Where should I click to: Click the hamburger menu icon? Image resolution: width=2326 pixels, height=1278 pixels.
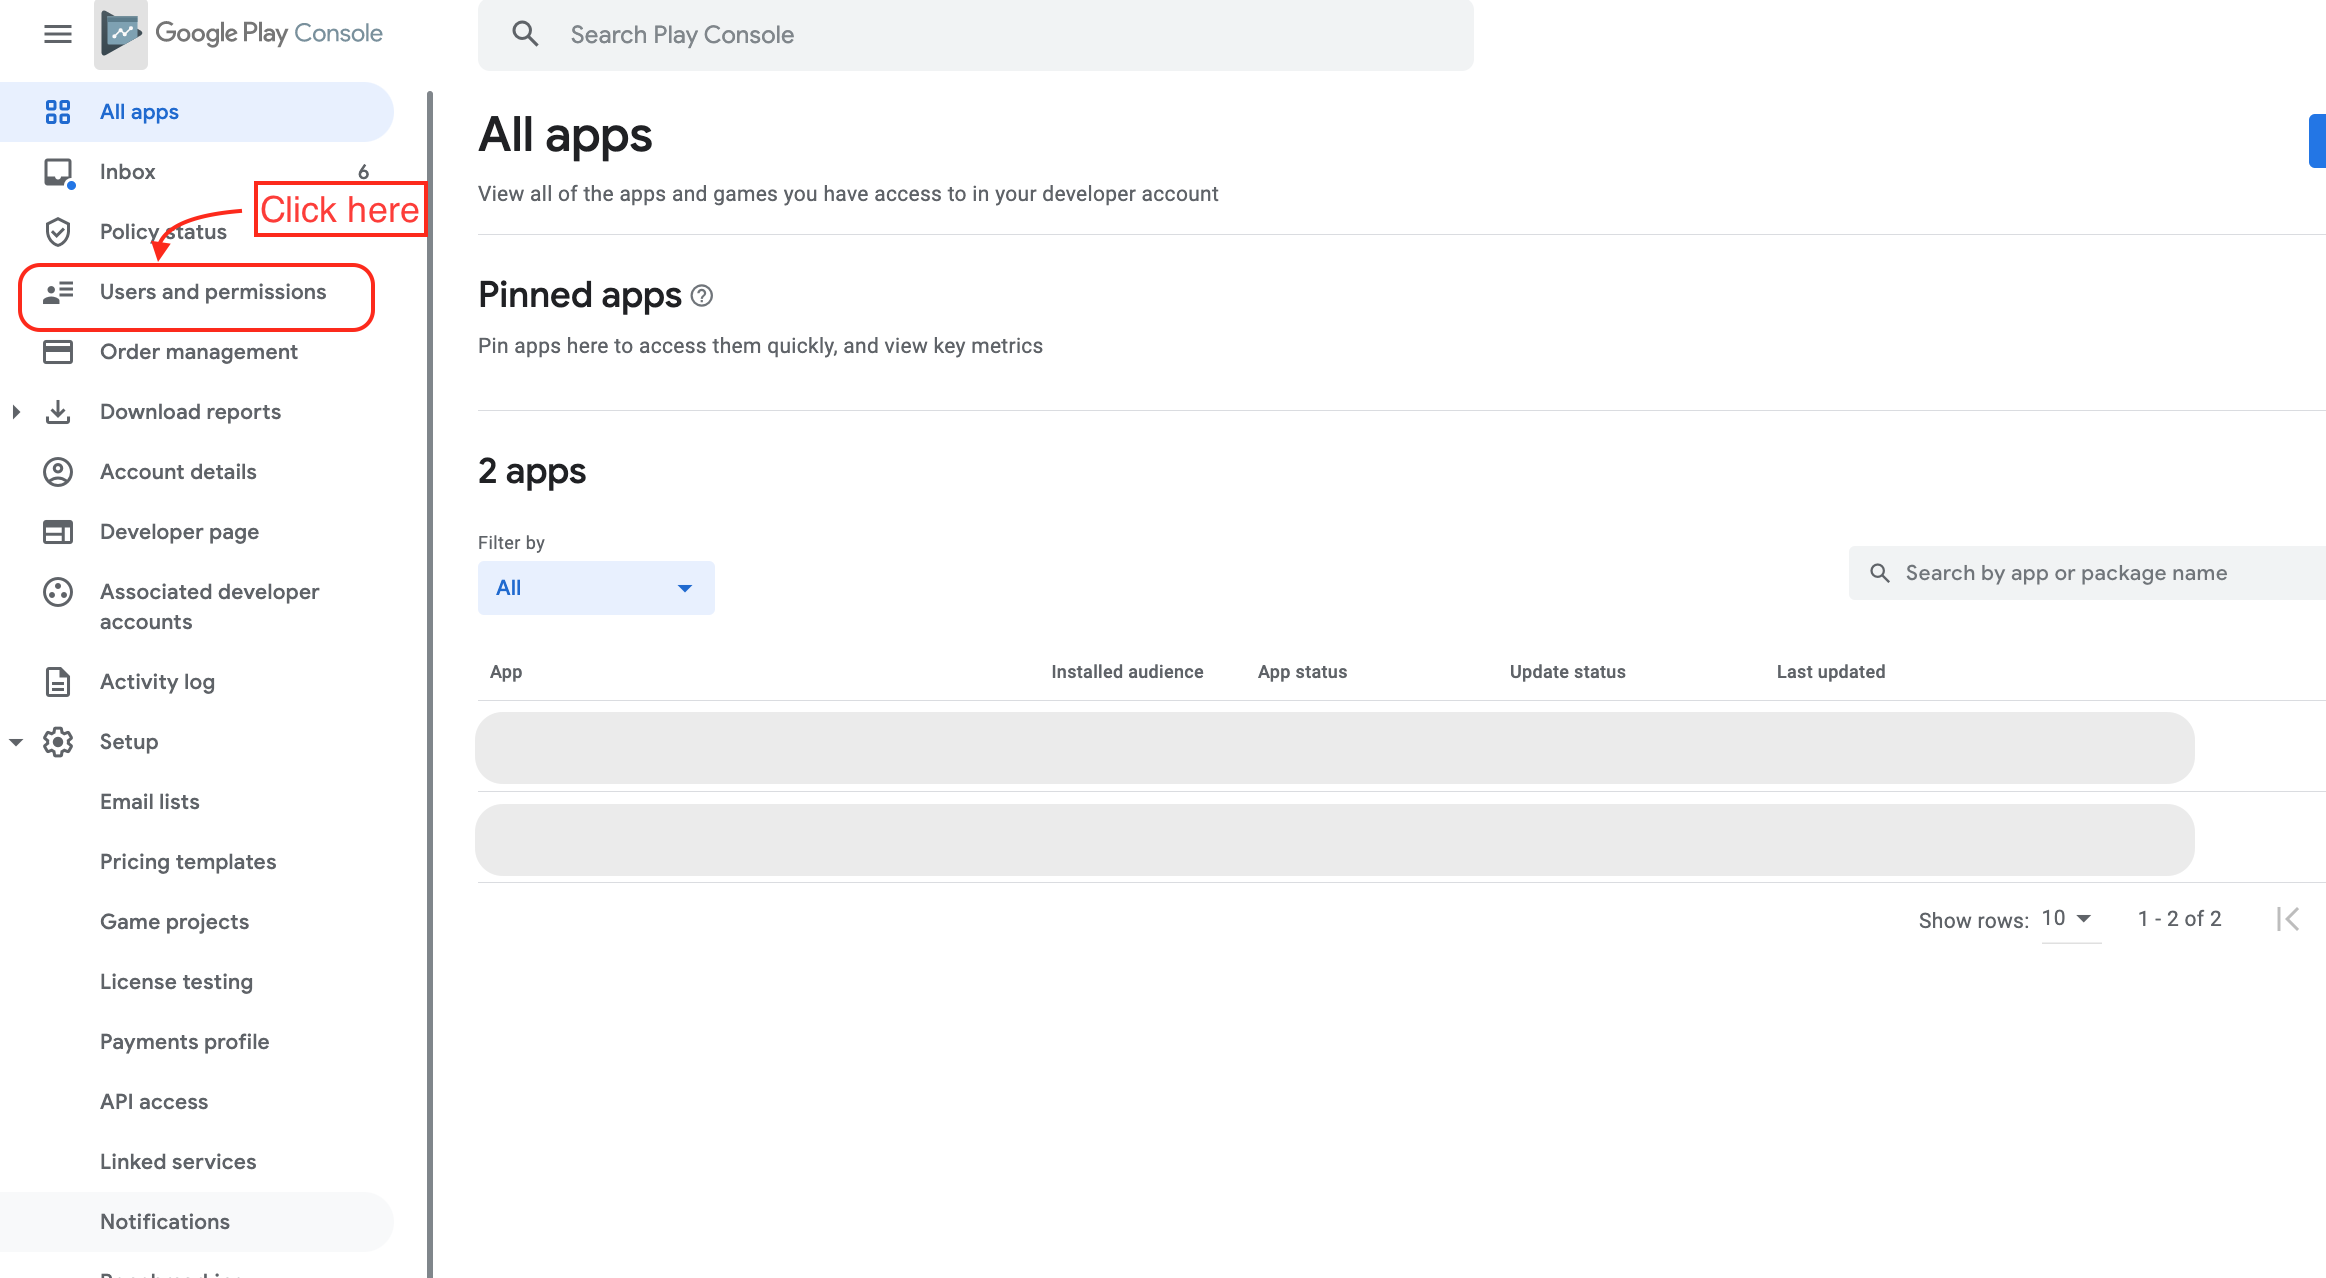click(x=58, y=34)
